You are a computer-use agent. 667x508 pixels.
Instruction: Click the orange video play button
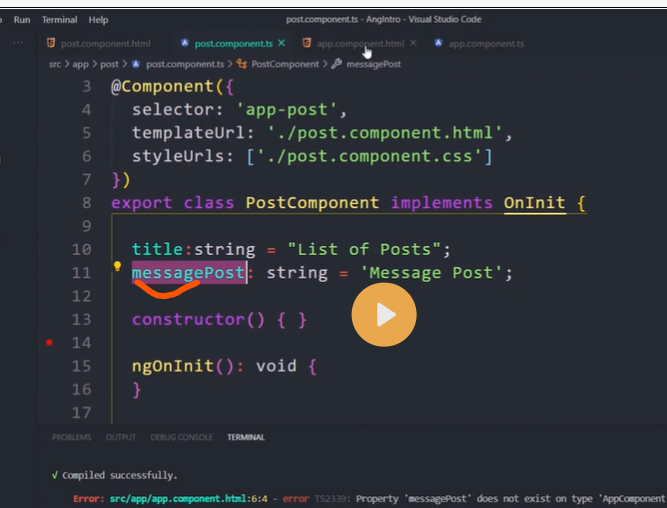(x=384, y=315)
